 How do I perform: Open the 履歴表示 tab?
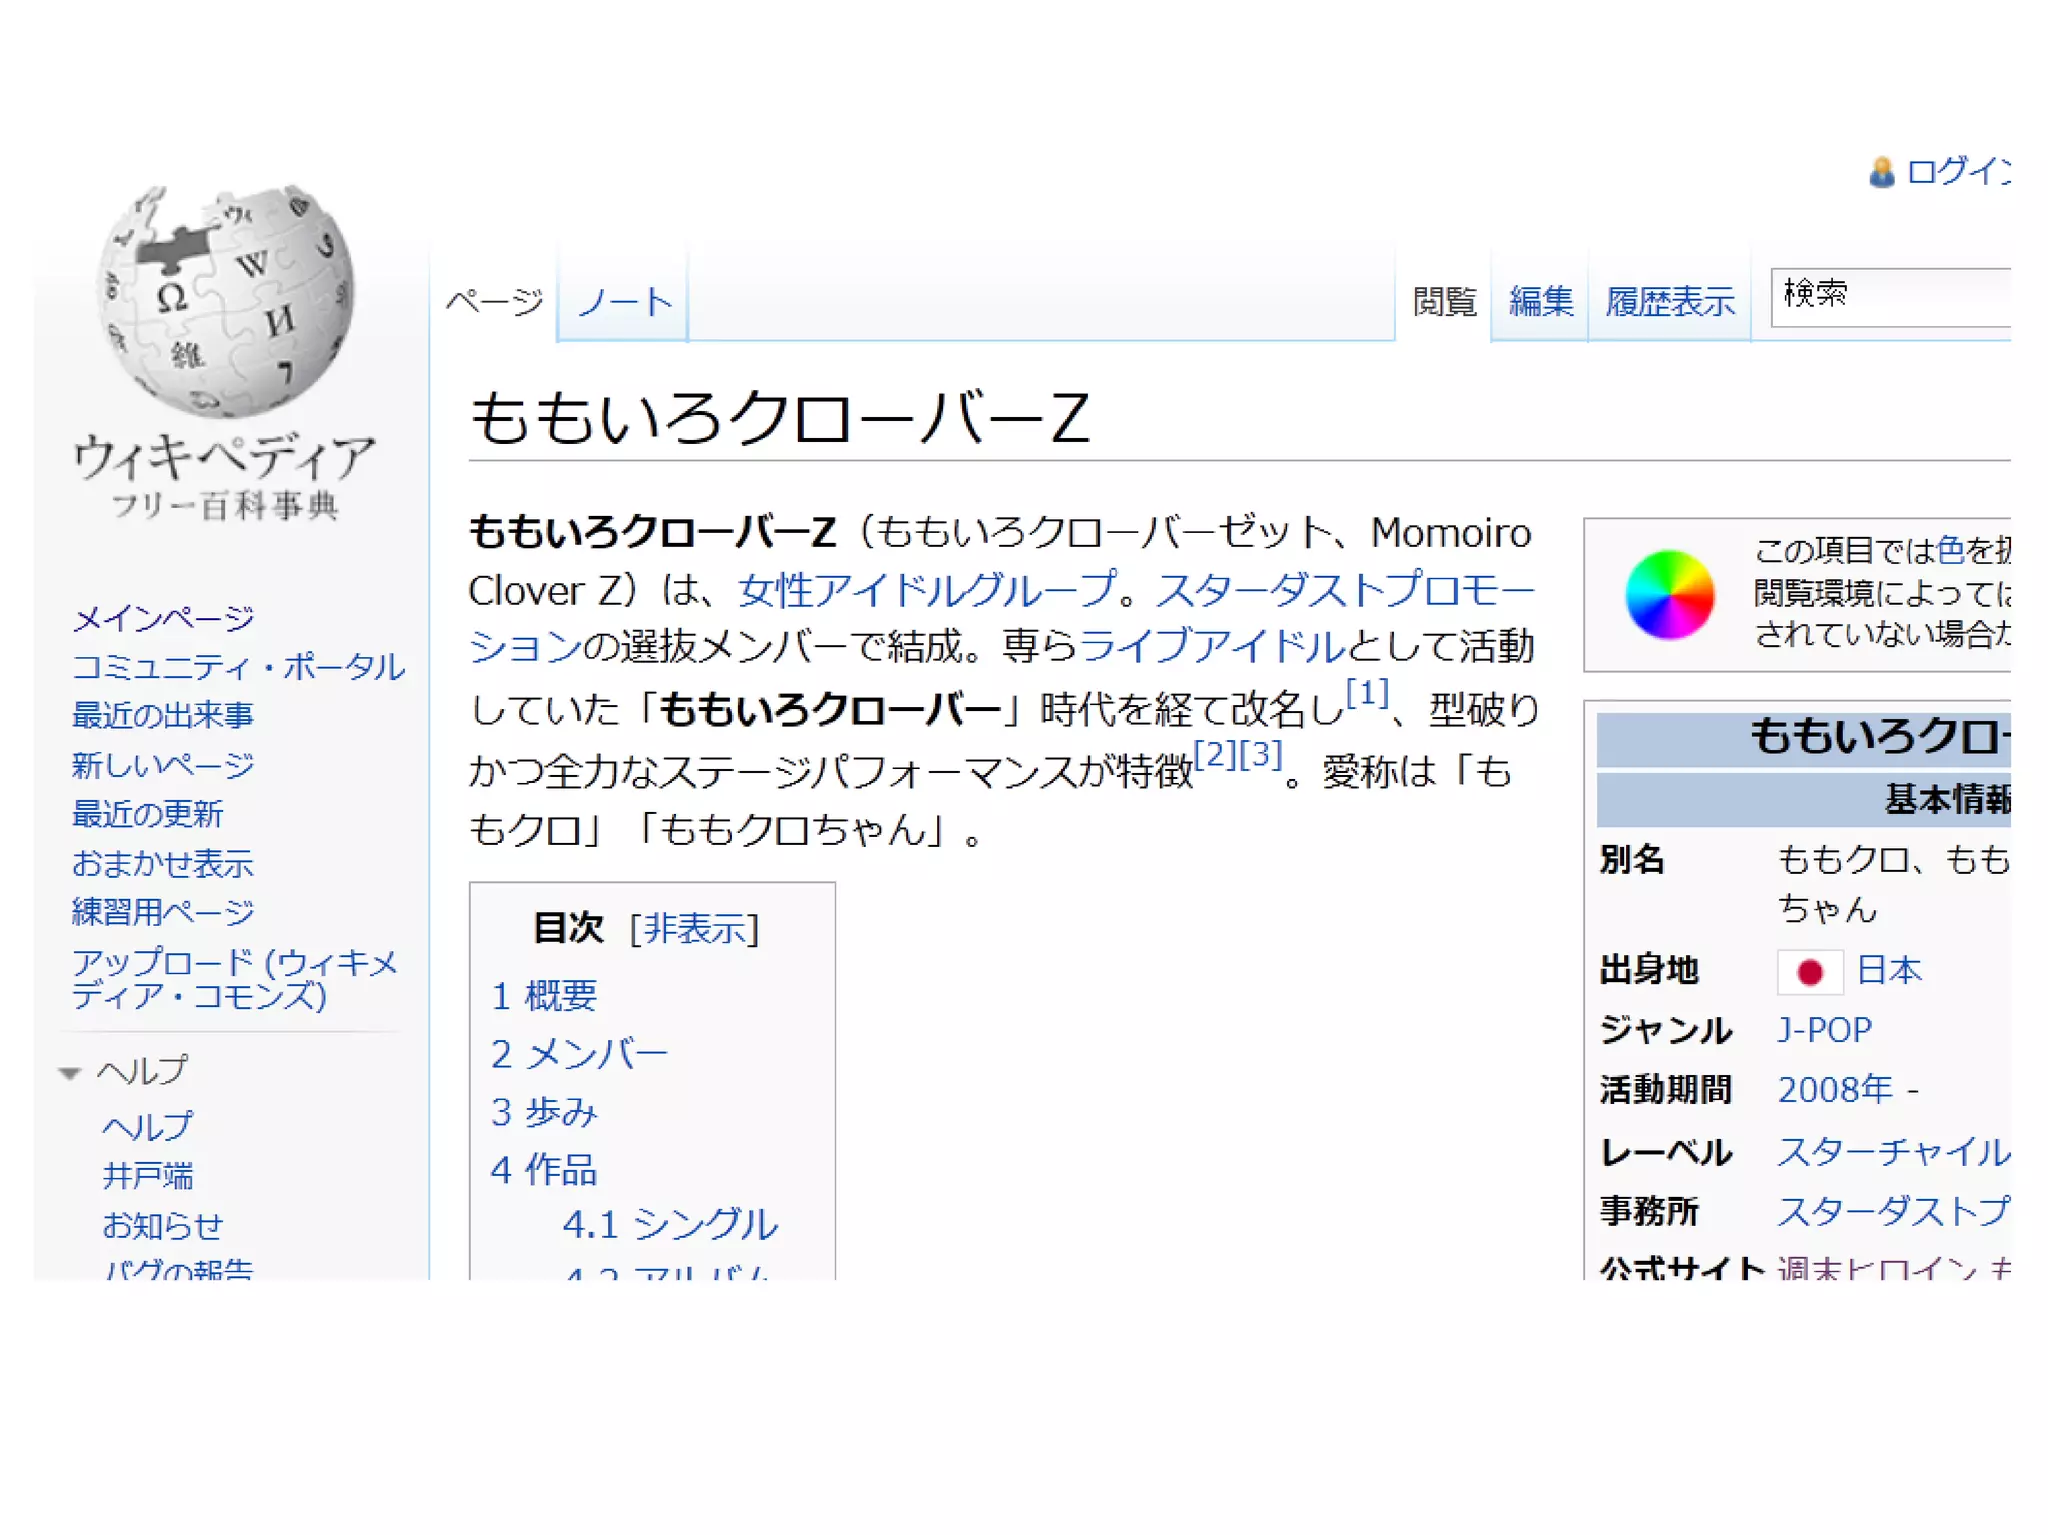[x=1669, y=301]
